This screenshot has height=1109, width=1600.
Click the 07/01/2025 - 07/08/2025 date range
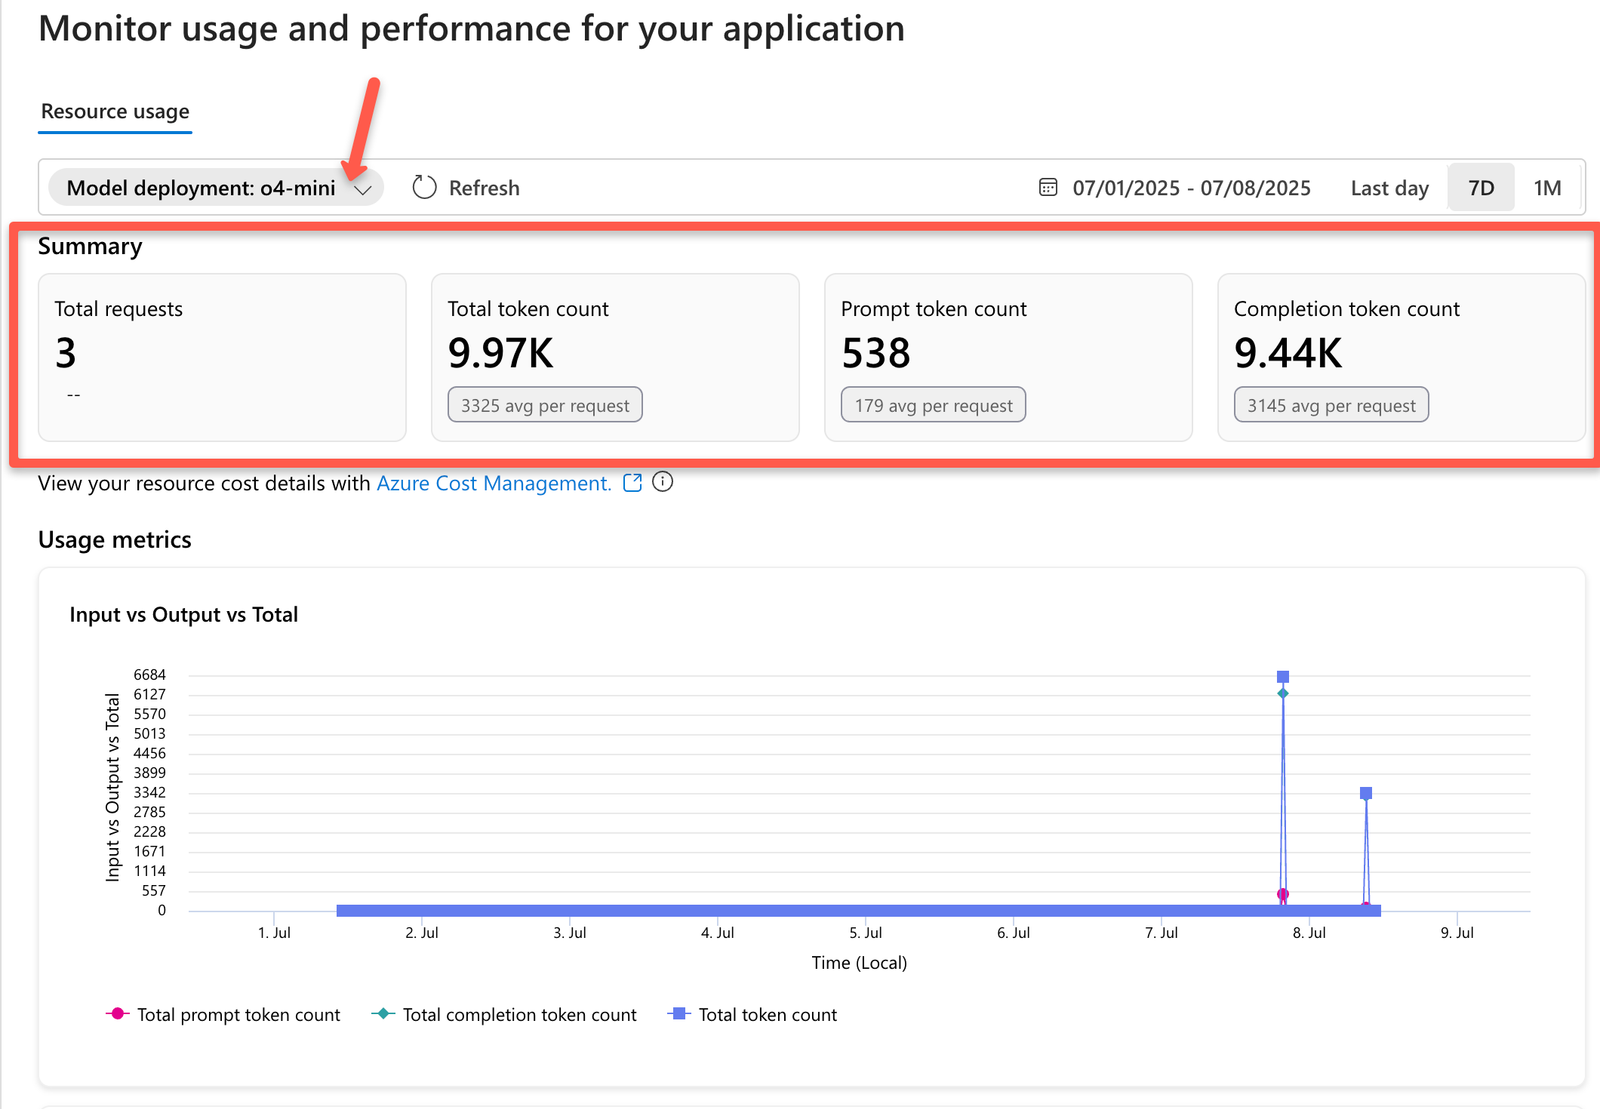(1191, 187)
